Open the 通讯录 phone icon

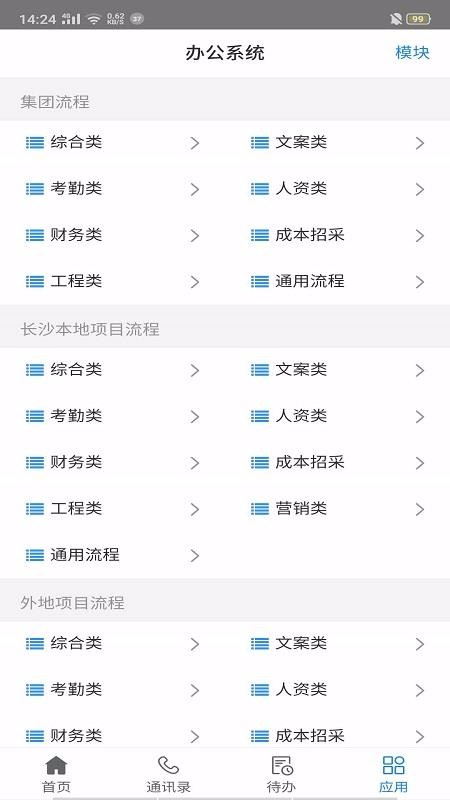pos(168,765)
